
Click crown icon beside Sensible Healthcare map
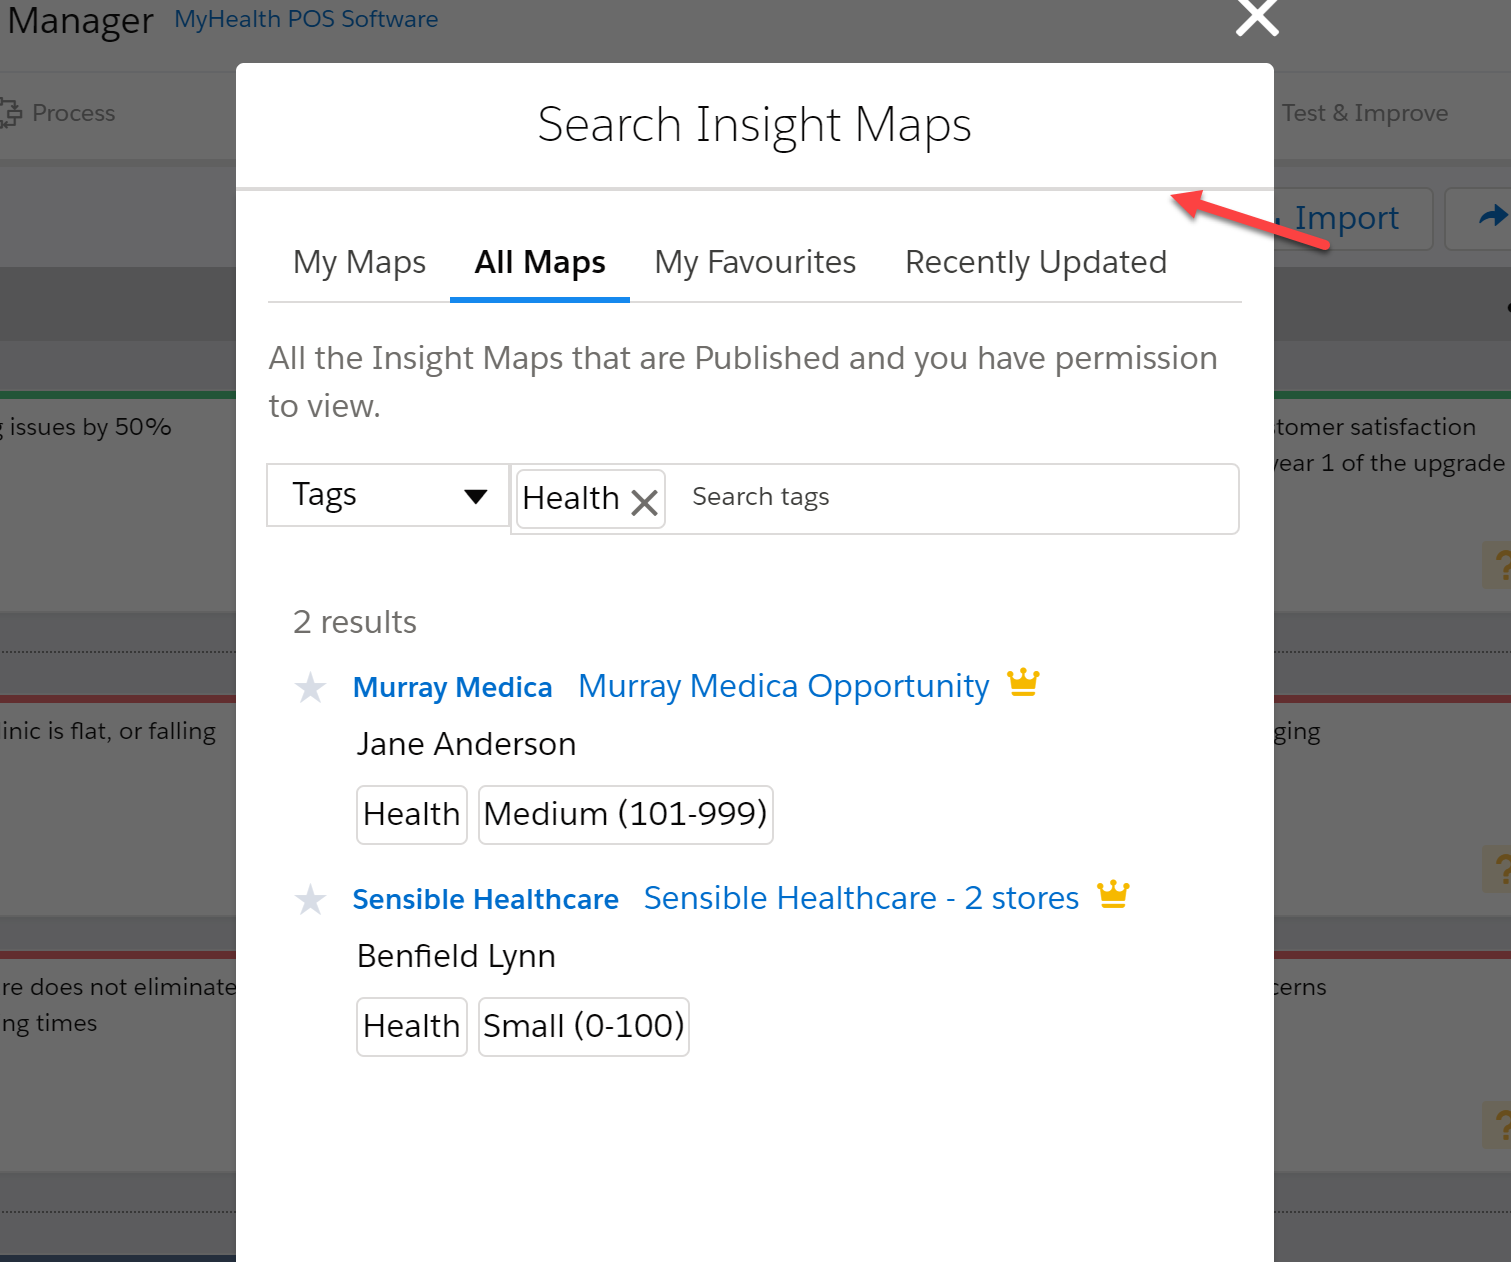[1113, 894]
